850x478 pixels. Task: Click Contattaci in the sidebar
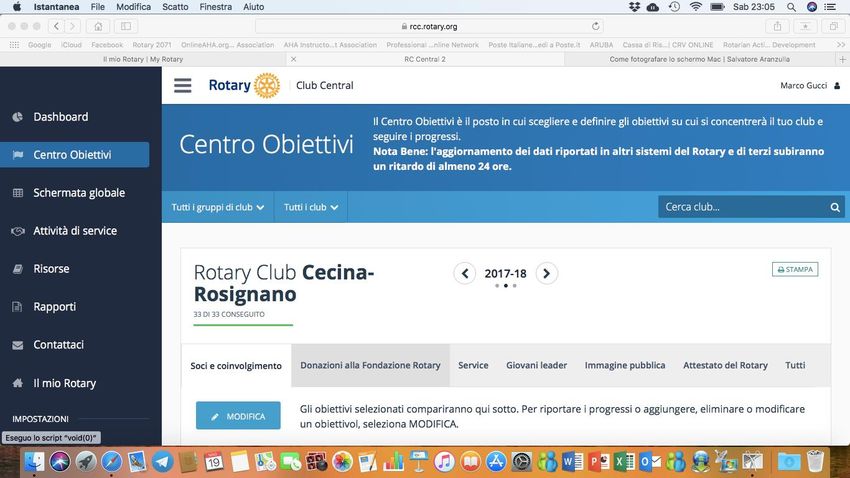[x=58, y=345]
